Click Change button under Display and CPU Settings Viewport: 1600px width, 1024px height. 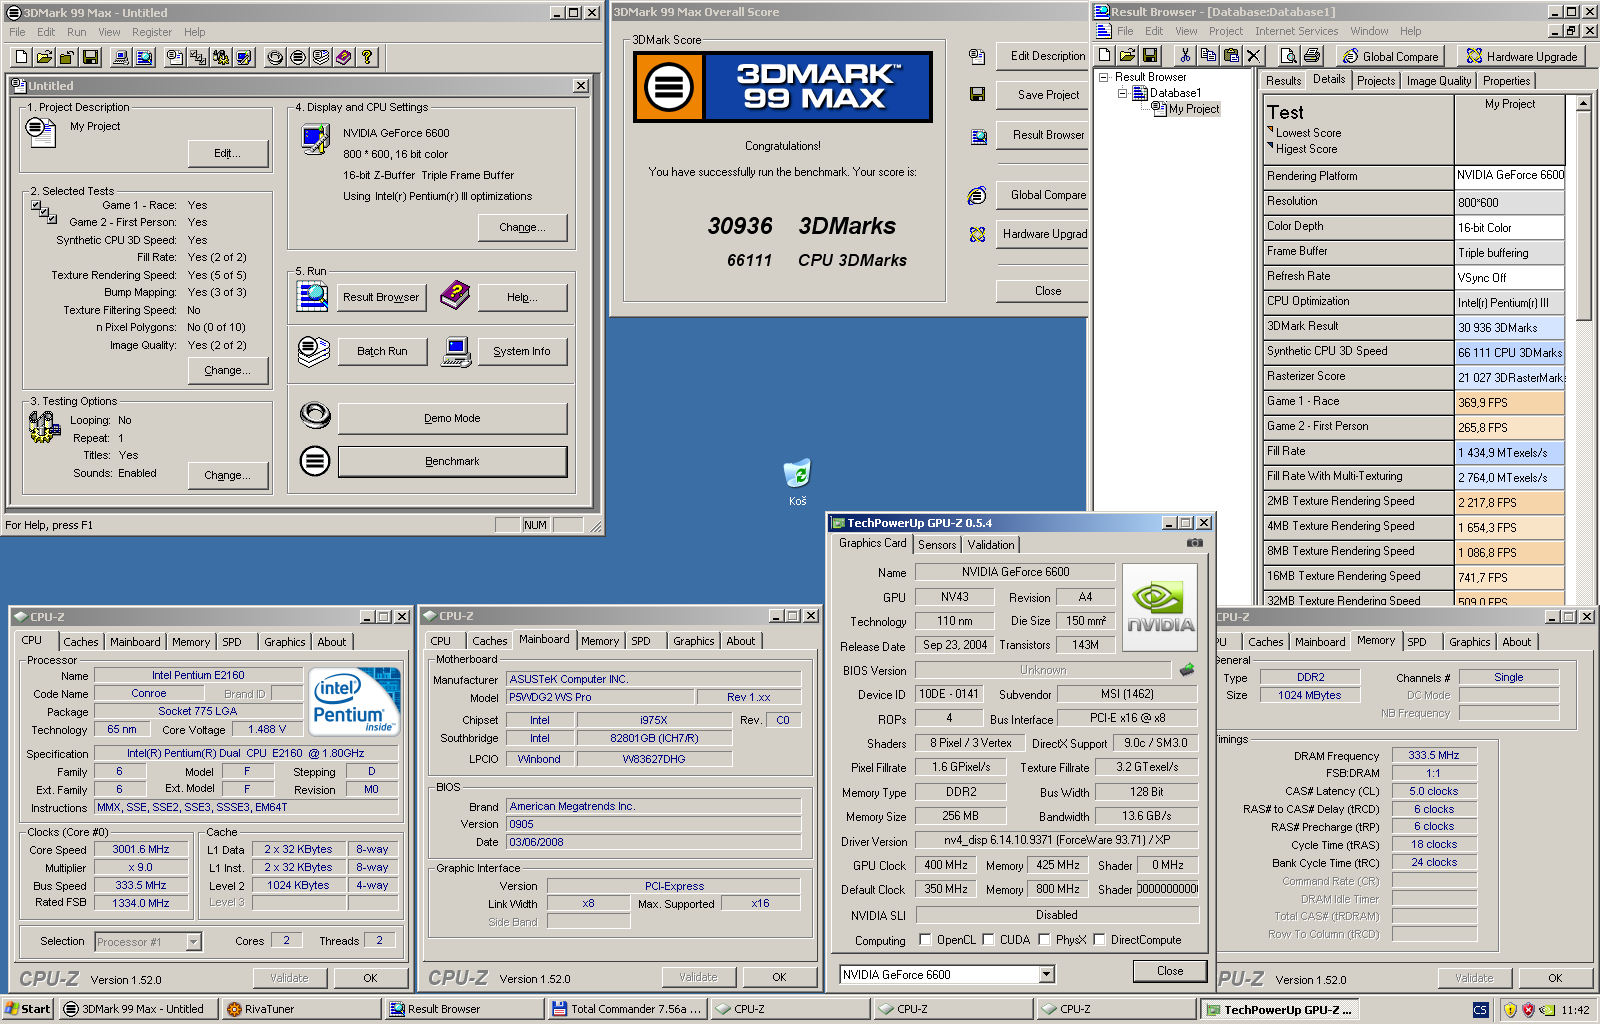coord(522,227)
